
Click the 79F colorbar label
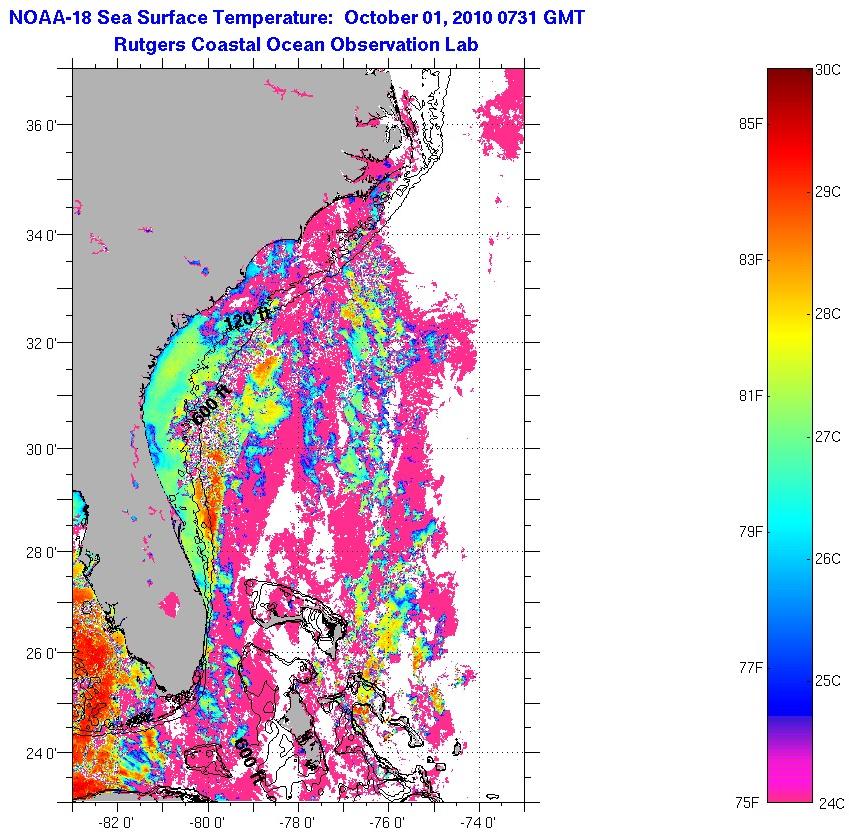pos(750,532)
